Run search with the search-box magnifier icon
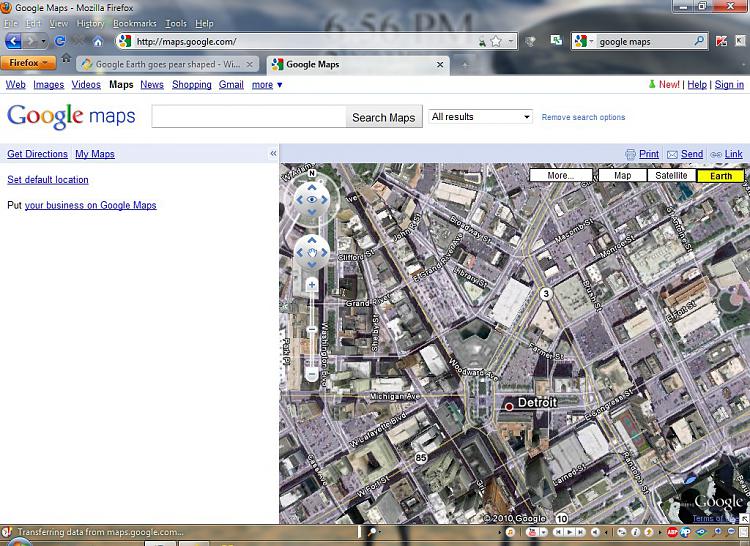750x546 pixels. click(x=699, y=41)
